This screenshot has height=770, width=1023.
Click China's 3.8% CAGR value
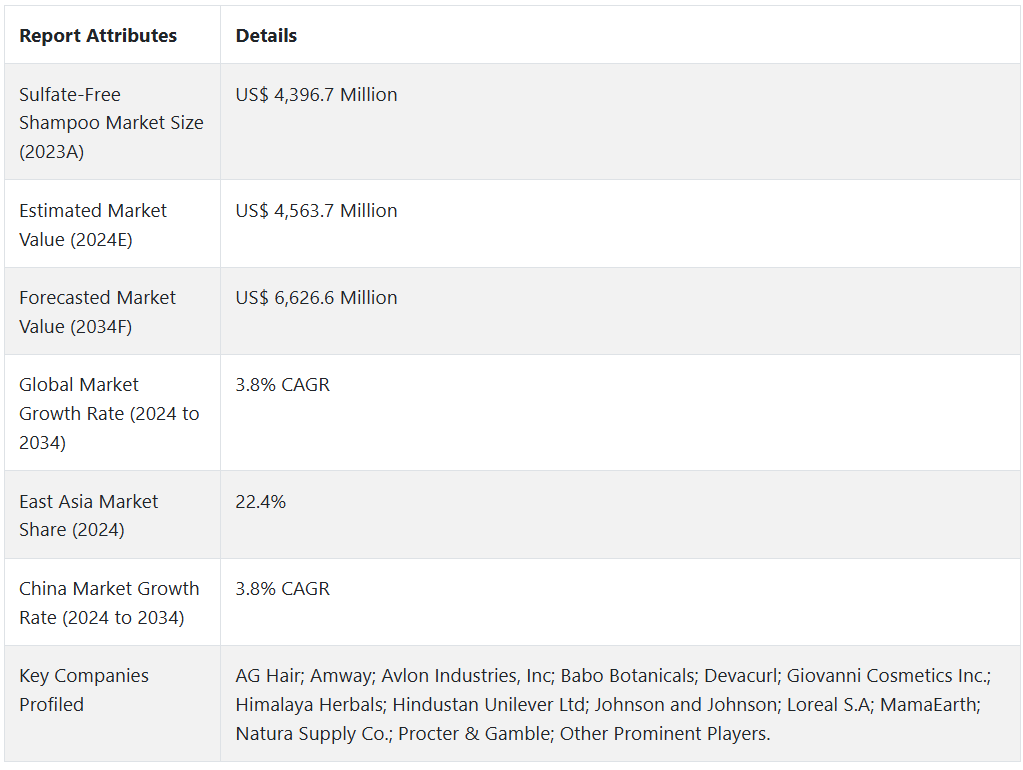pyautogui.click(x=282, y=589)
